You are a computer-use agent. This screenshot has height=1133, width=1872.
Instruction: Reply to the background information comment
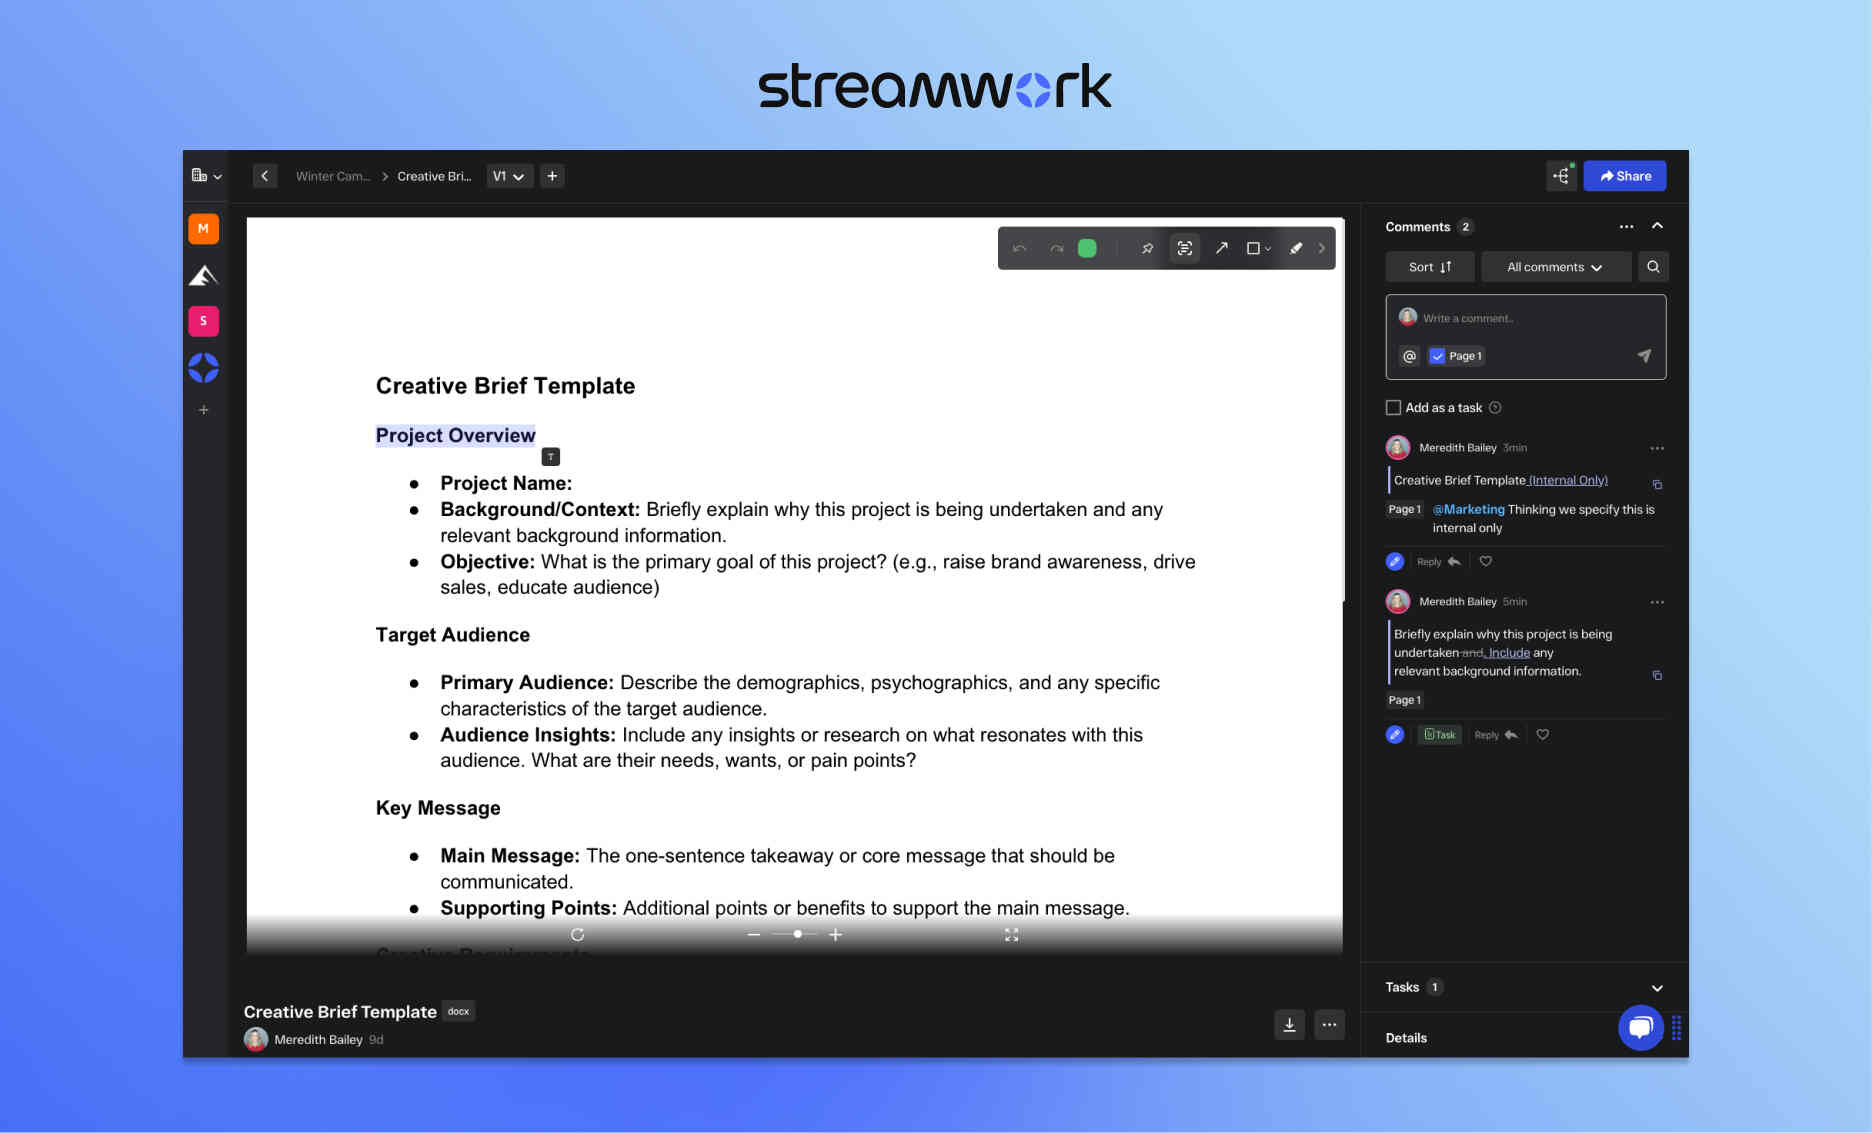tap(1489, 734)
